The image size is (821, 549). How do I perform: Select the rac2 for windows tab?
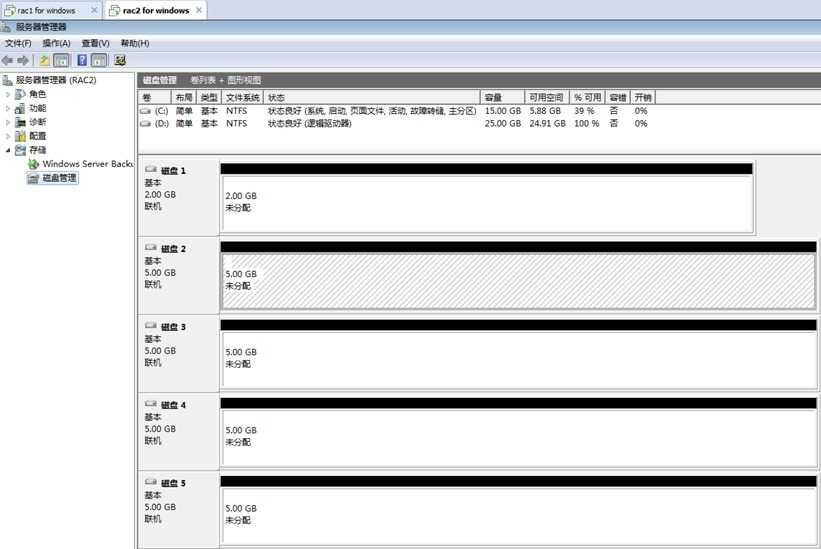coord(156,10)
